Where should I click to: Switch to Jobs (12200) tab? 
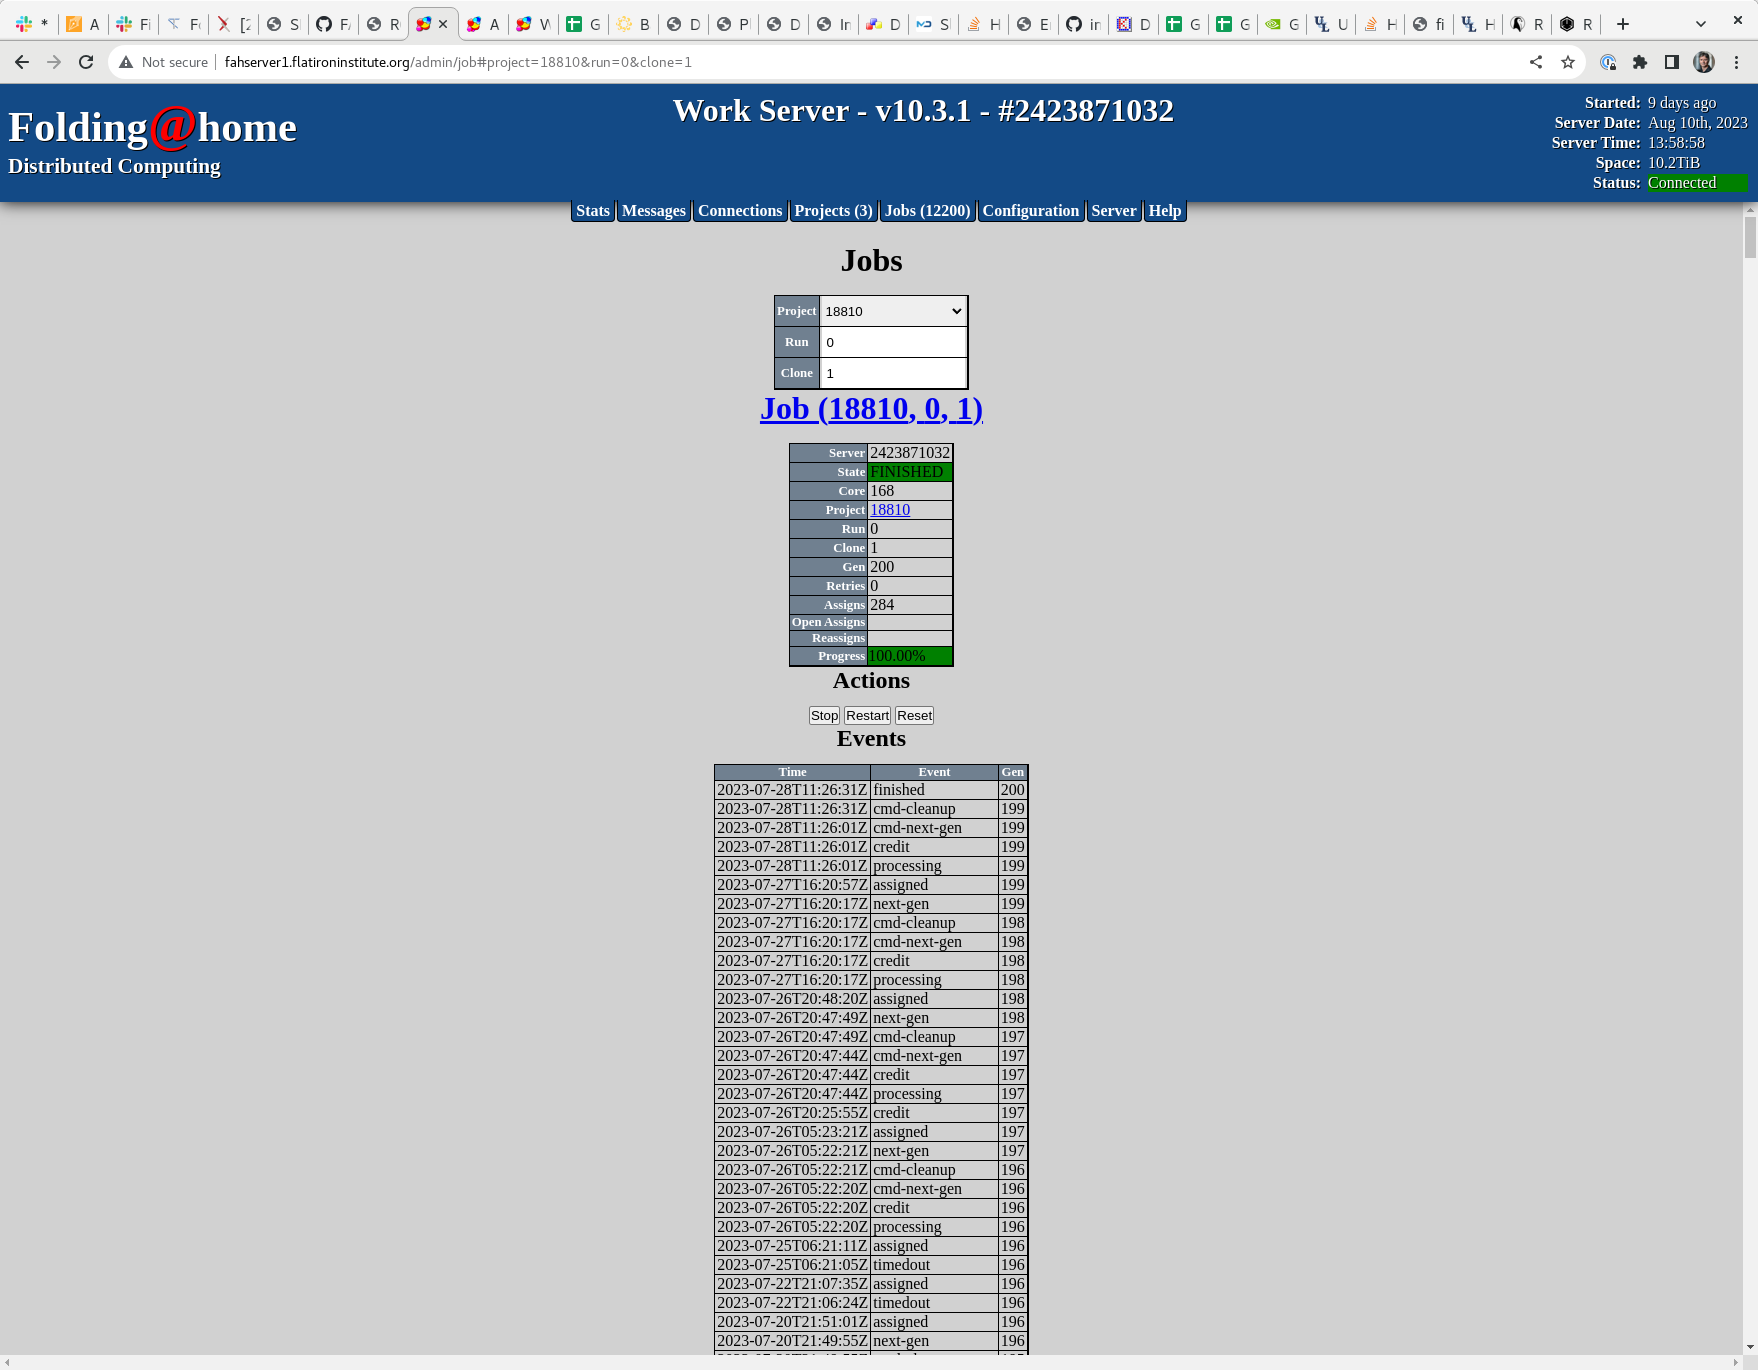[x=927, y=211]
